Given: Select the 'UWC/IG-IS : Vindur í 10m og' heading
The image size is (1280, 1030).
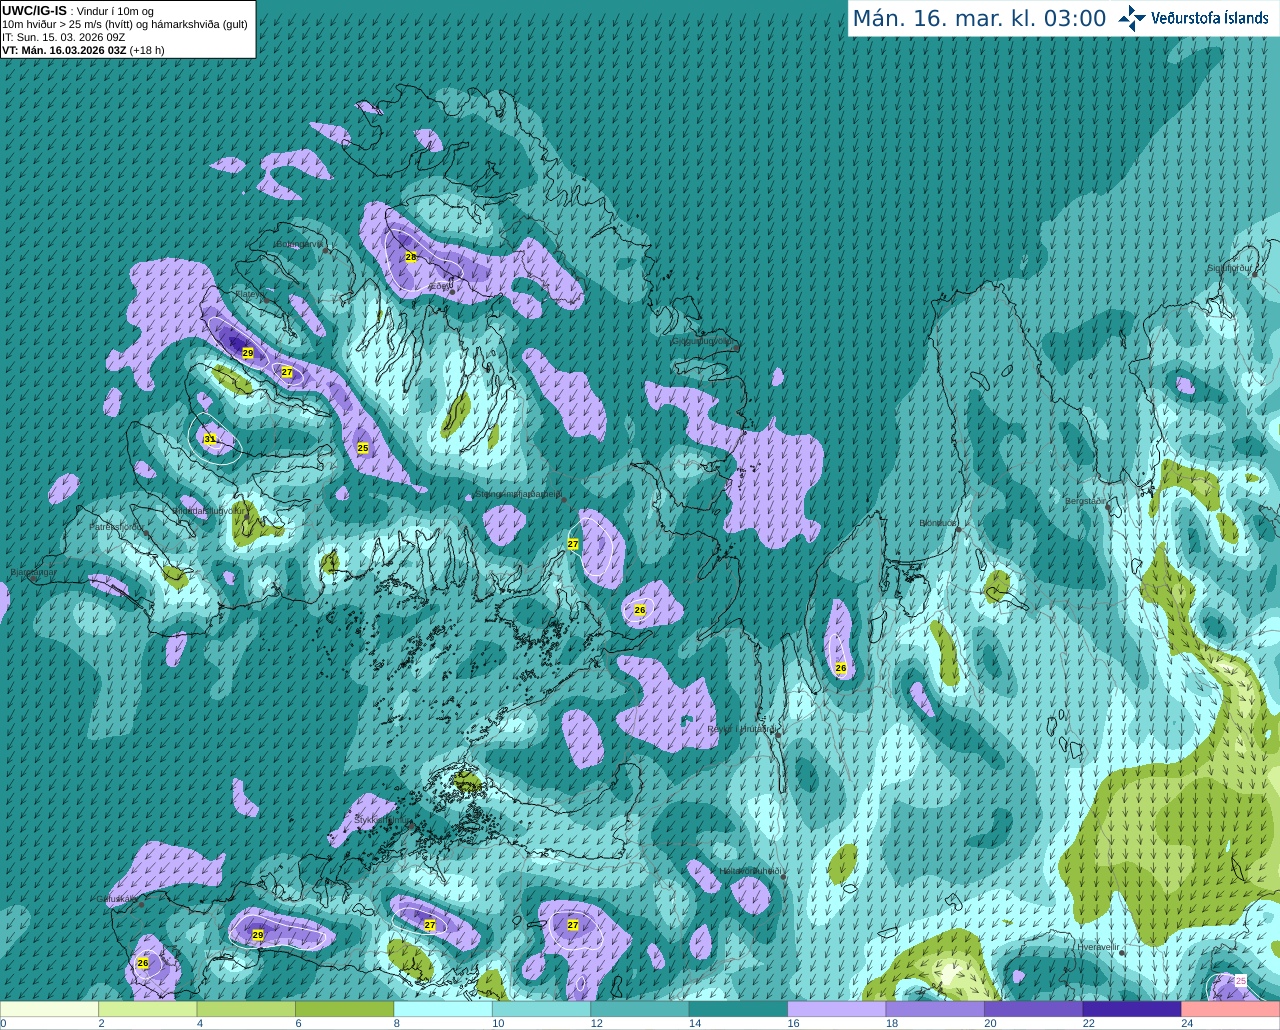Looking at the screenshot, I should (77, 11).
